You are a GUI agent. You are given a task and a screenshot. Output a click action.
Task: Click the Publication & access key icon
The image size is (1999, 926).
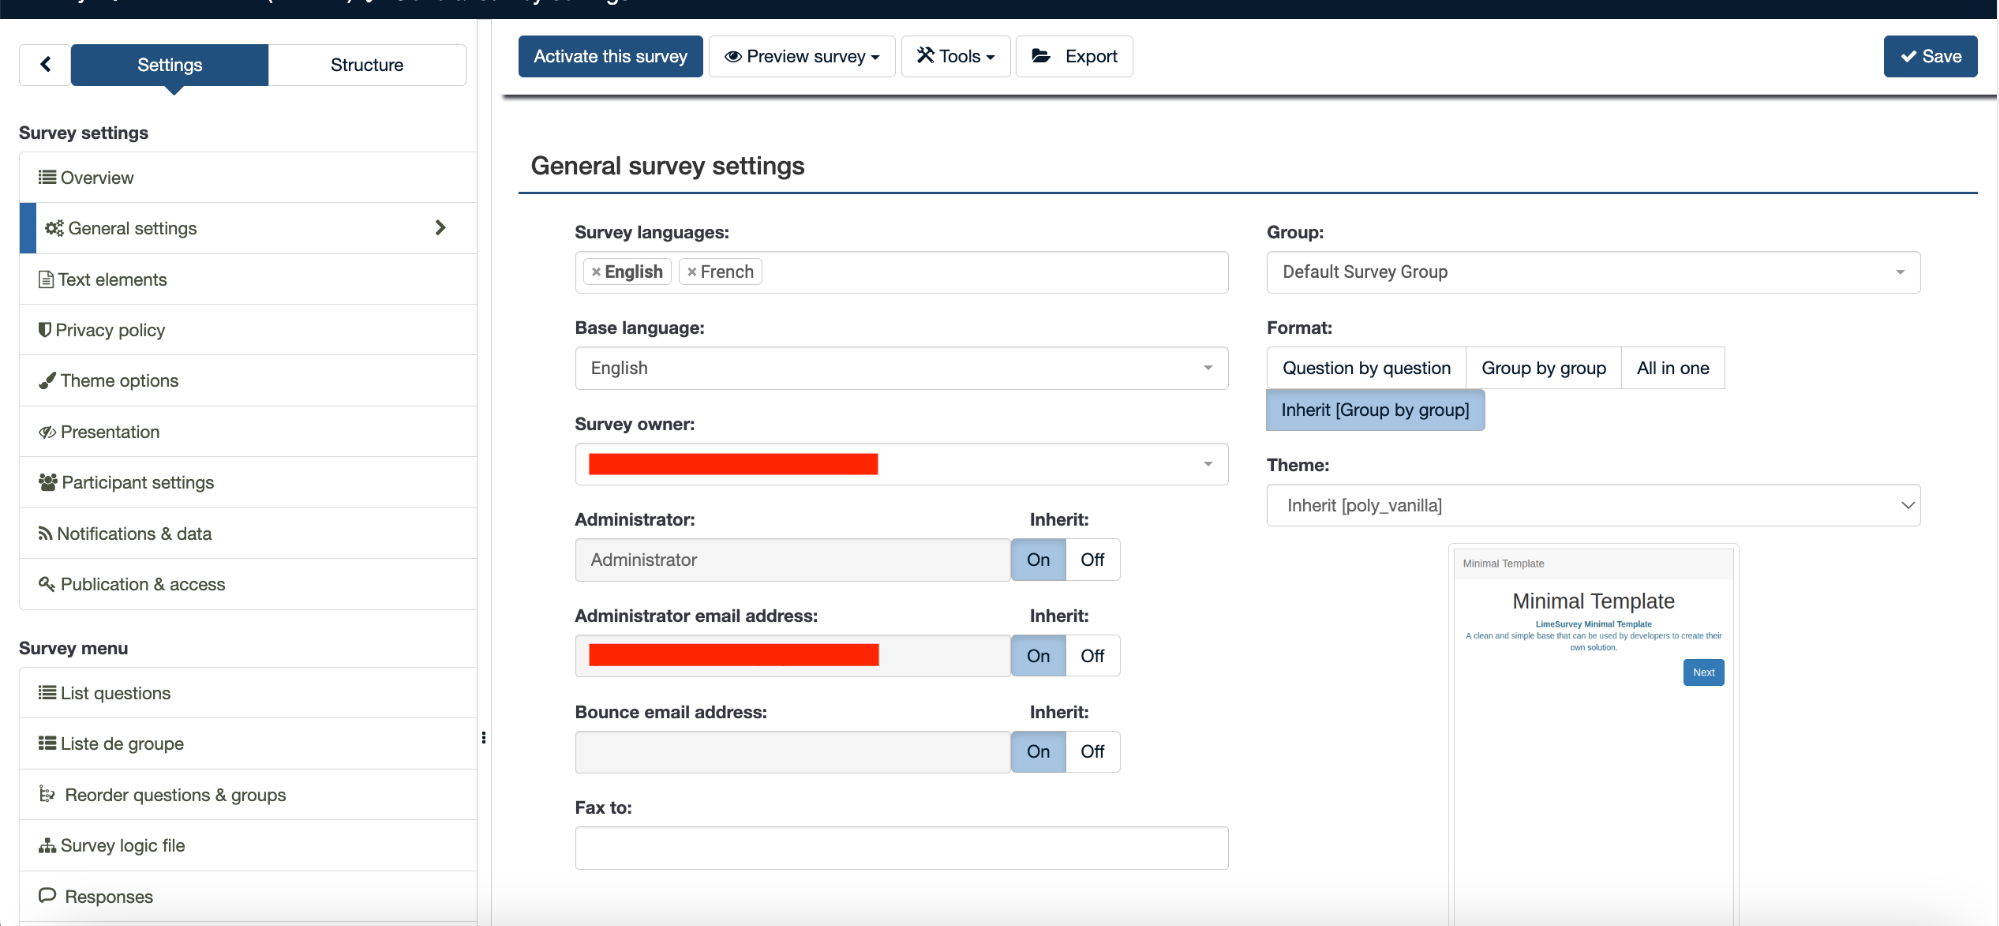coord(47,584)
